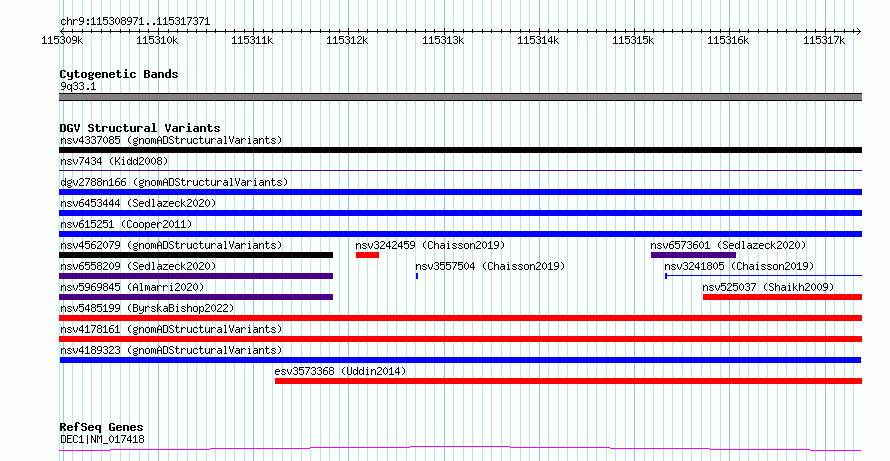The width and height of the screenshot is (890, 461).
Task: Click the dgv2788n166 blue variant bar
Action: coord(460,192)
